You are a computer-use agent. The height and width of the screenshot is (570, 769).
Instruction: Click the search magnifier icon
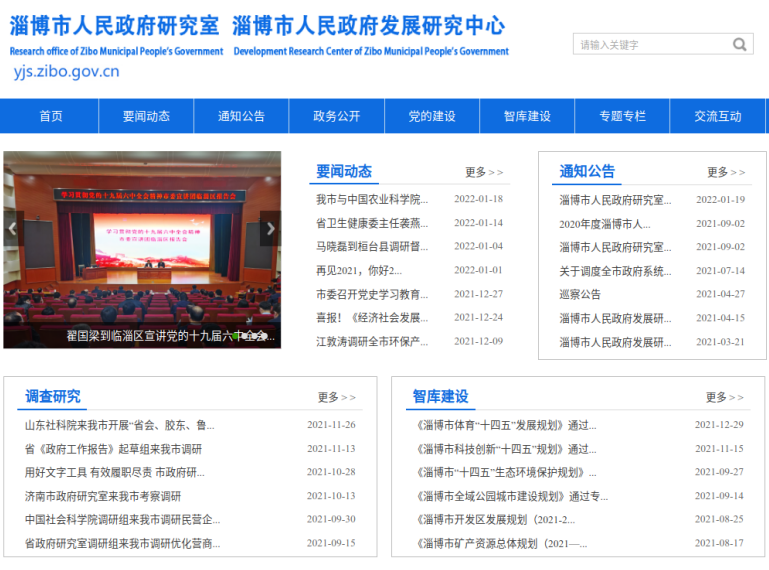739,44
